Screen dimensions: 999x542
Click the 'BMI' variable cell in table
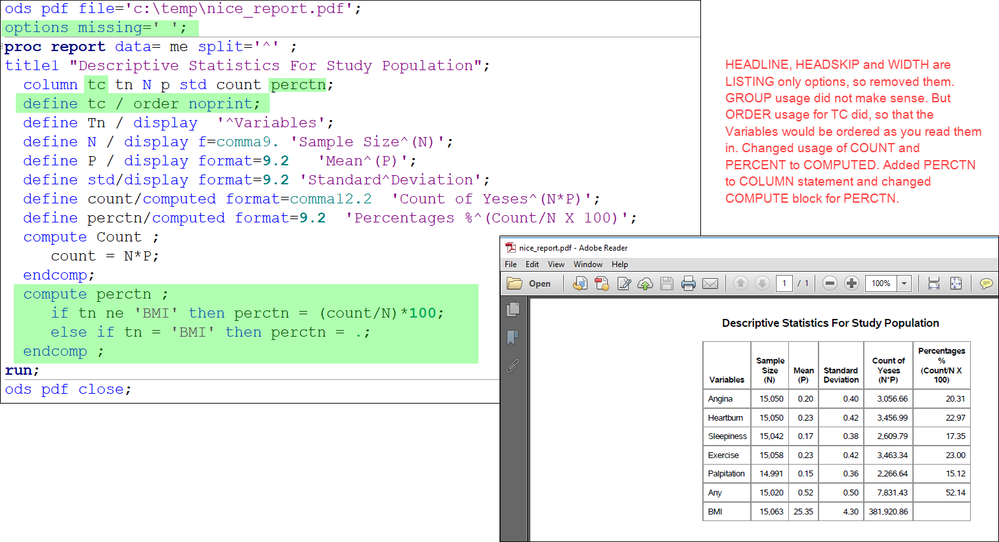[x=727, y=511]
